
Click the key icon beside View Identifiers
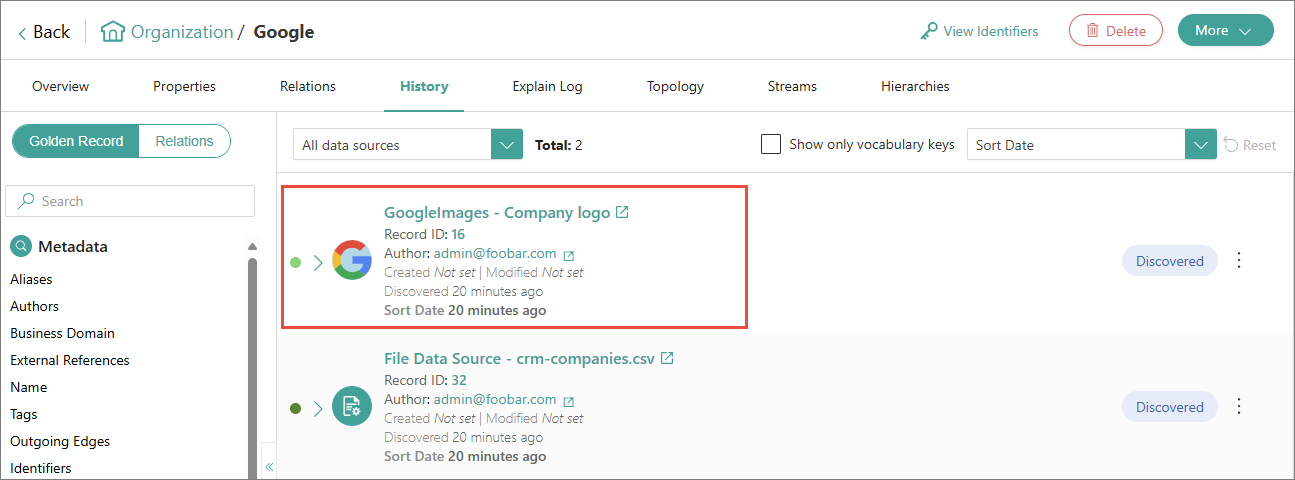point(929,31)
